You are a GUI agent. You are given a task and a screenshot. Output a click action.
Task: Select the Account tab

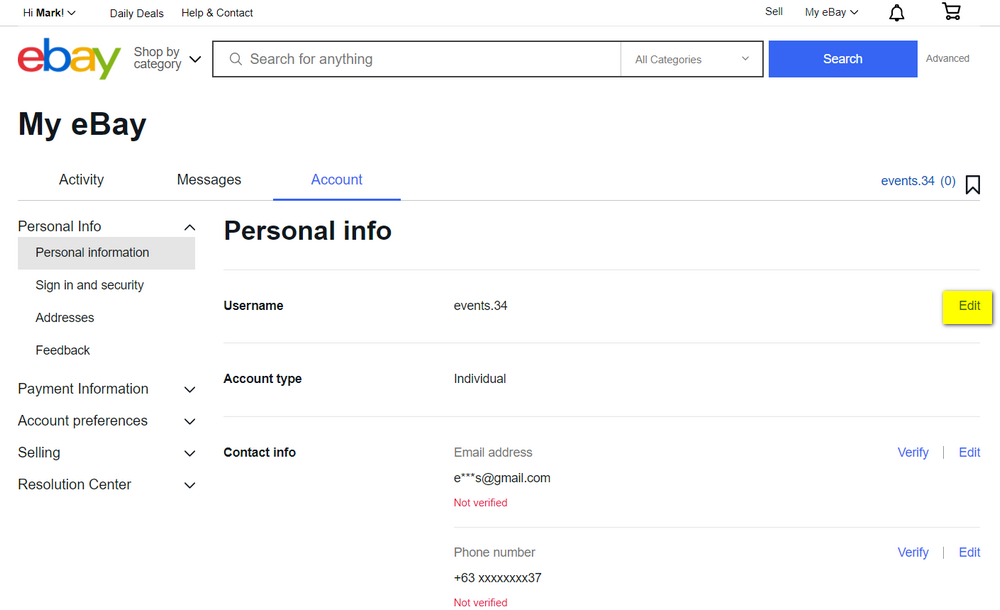pyautogui.click(x=337, y=180)
